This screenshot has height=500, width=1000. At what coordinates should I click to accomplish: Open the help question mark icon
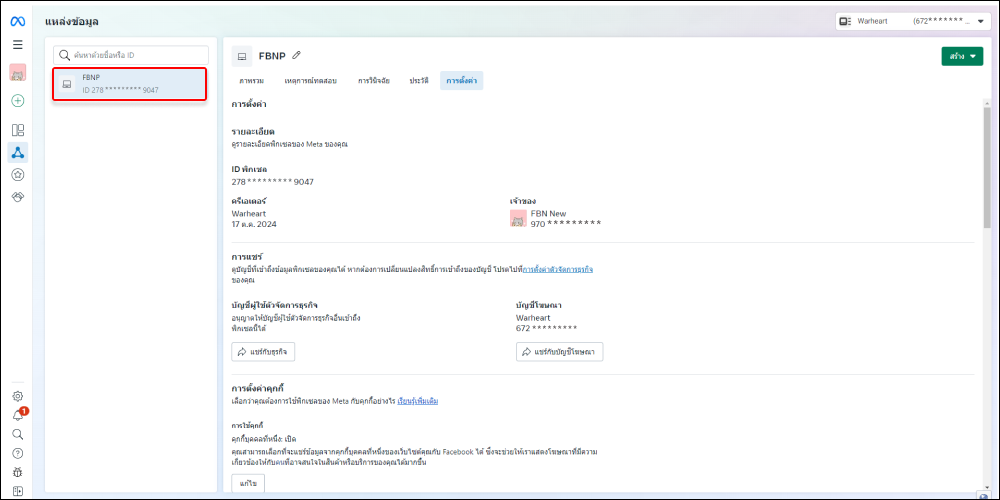coord(18,453)
